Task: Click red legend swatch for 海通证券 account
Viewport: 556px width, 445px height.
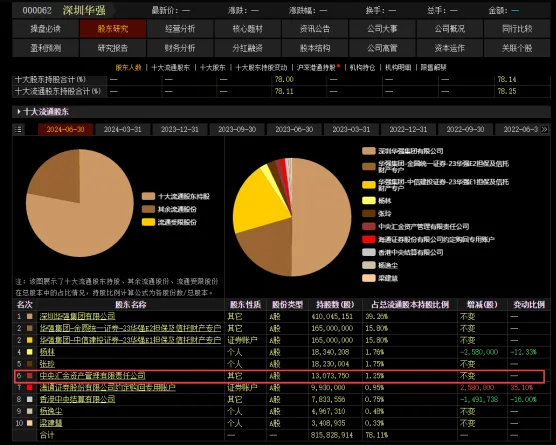Action: [x=369, y=239]
